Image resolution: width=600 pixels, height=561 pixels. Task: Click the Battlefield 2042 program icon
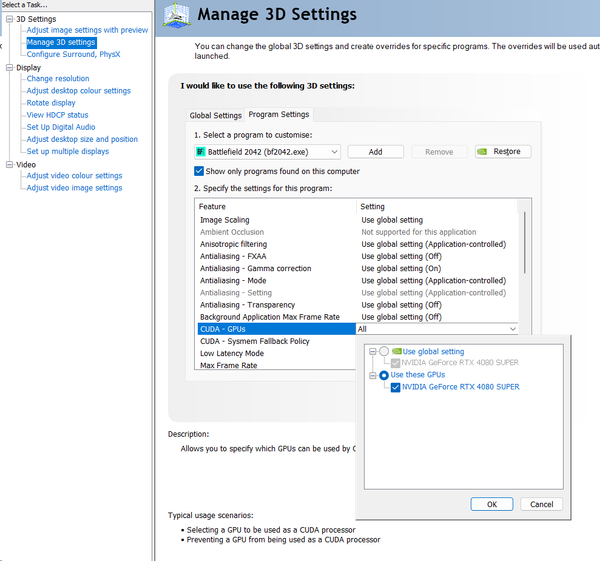[200, 152]
